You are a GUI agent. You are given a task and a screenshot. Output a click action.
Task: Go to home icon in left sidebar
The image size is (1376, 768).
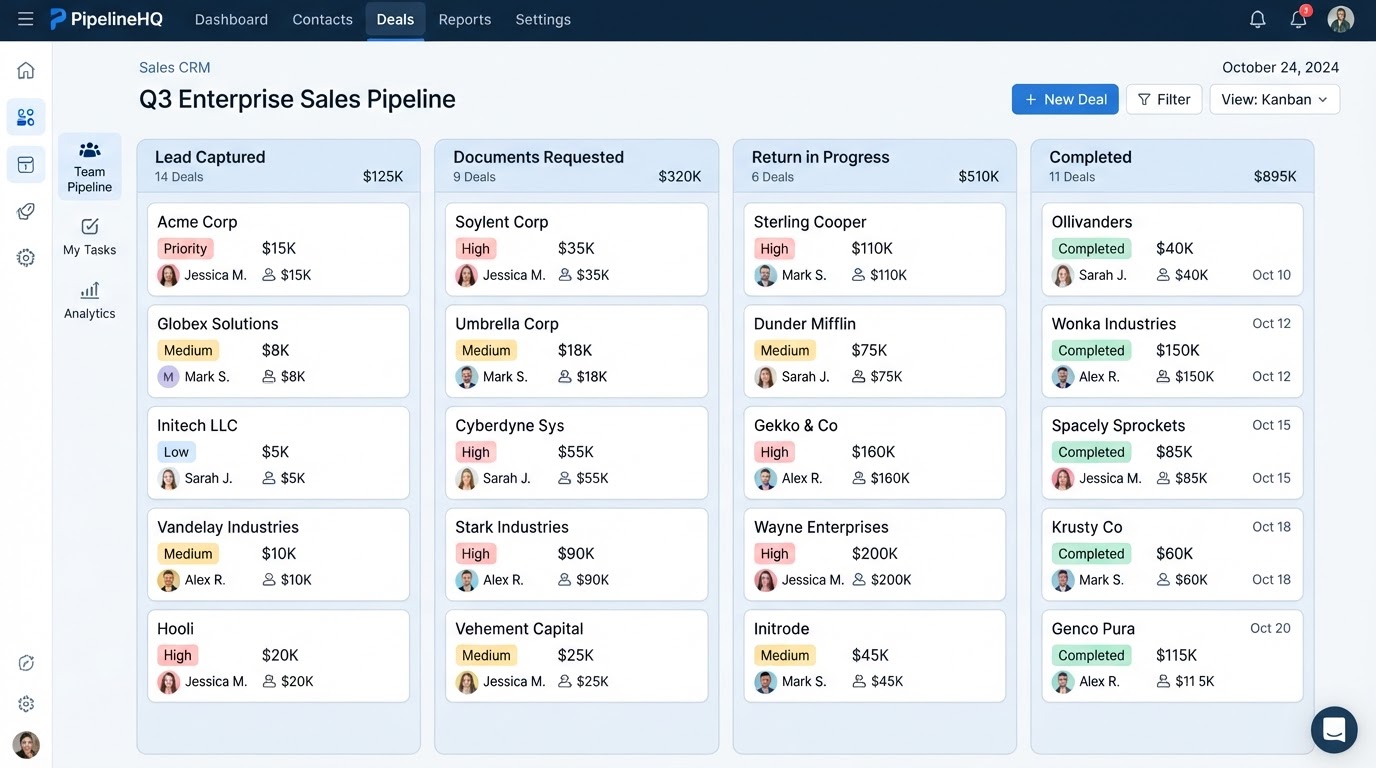click(x=26, y=70)
